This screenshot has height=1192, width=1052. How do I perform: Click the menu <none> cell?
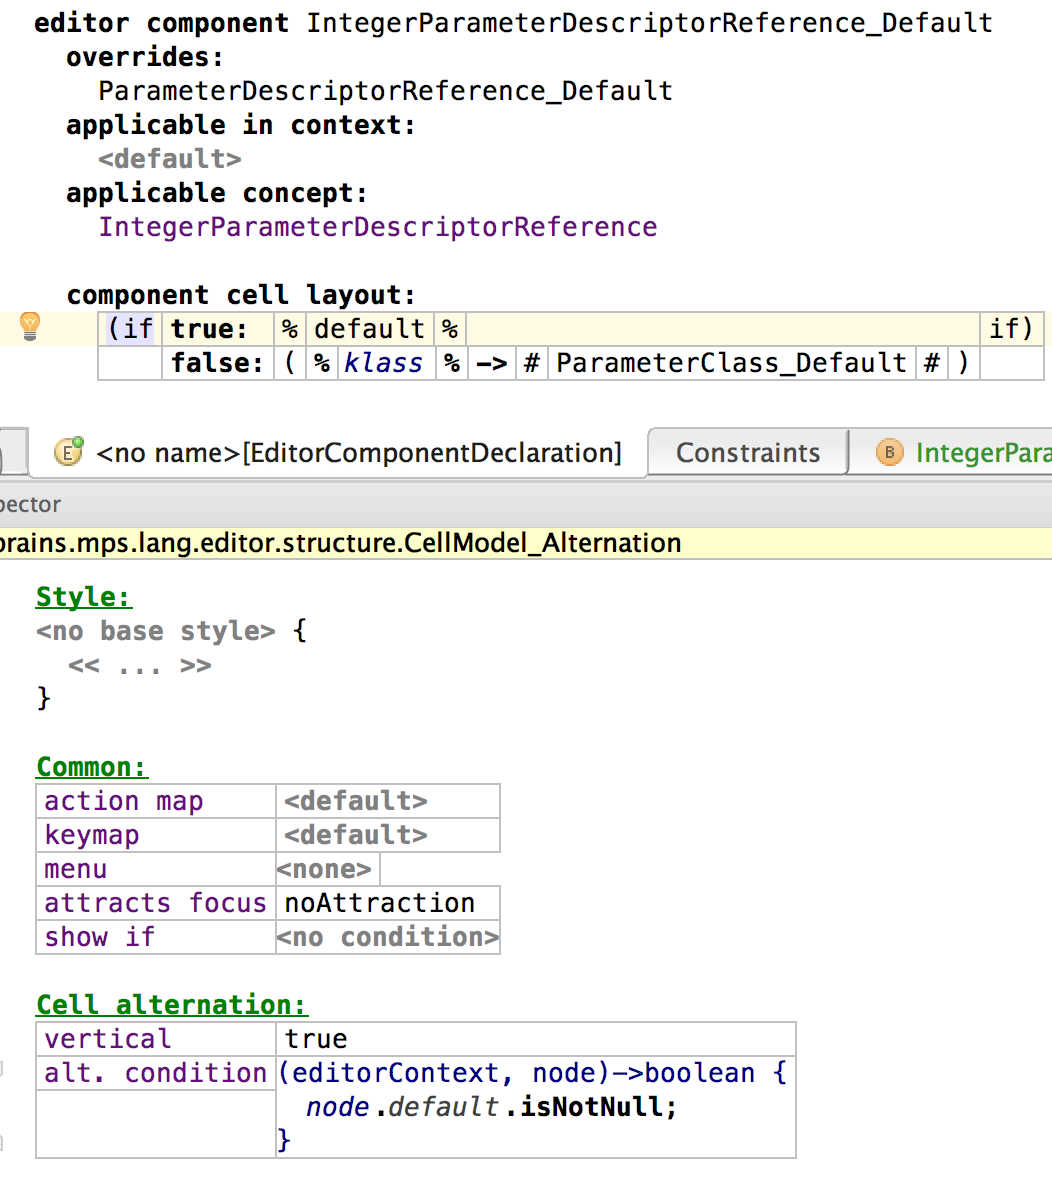(324, 869)
